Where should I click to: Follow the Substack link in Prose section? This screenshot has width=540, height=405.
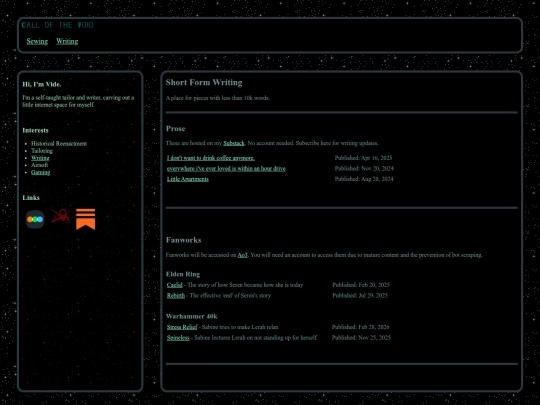tap(234, 143)
